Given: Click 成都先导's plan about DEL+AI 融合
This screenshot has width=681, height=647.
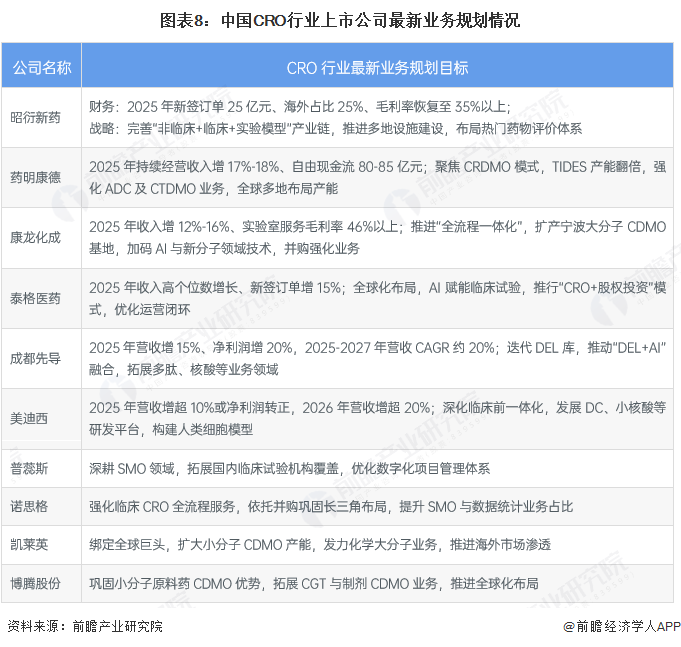Looking at the screenshot, I should point(377,358).
